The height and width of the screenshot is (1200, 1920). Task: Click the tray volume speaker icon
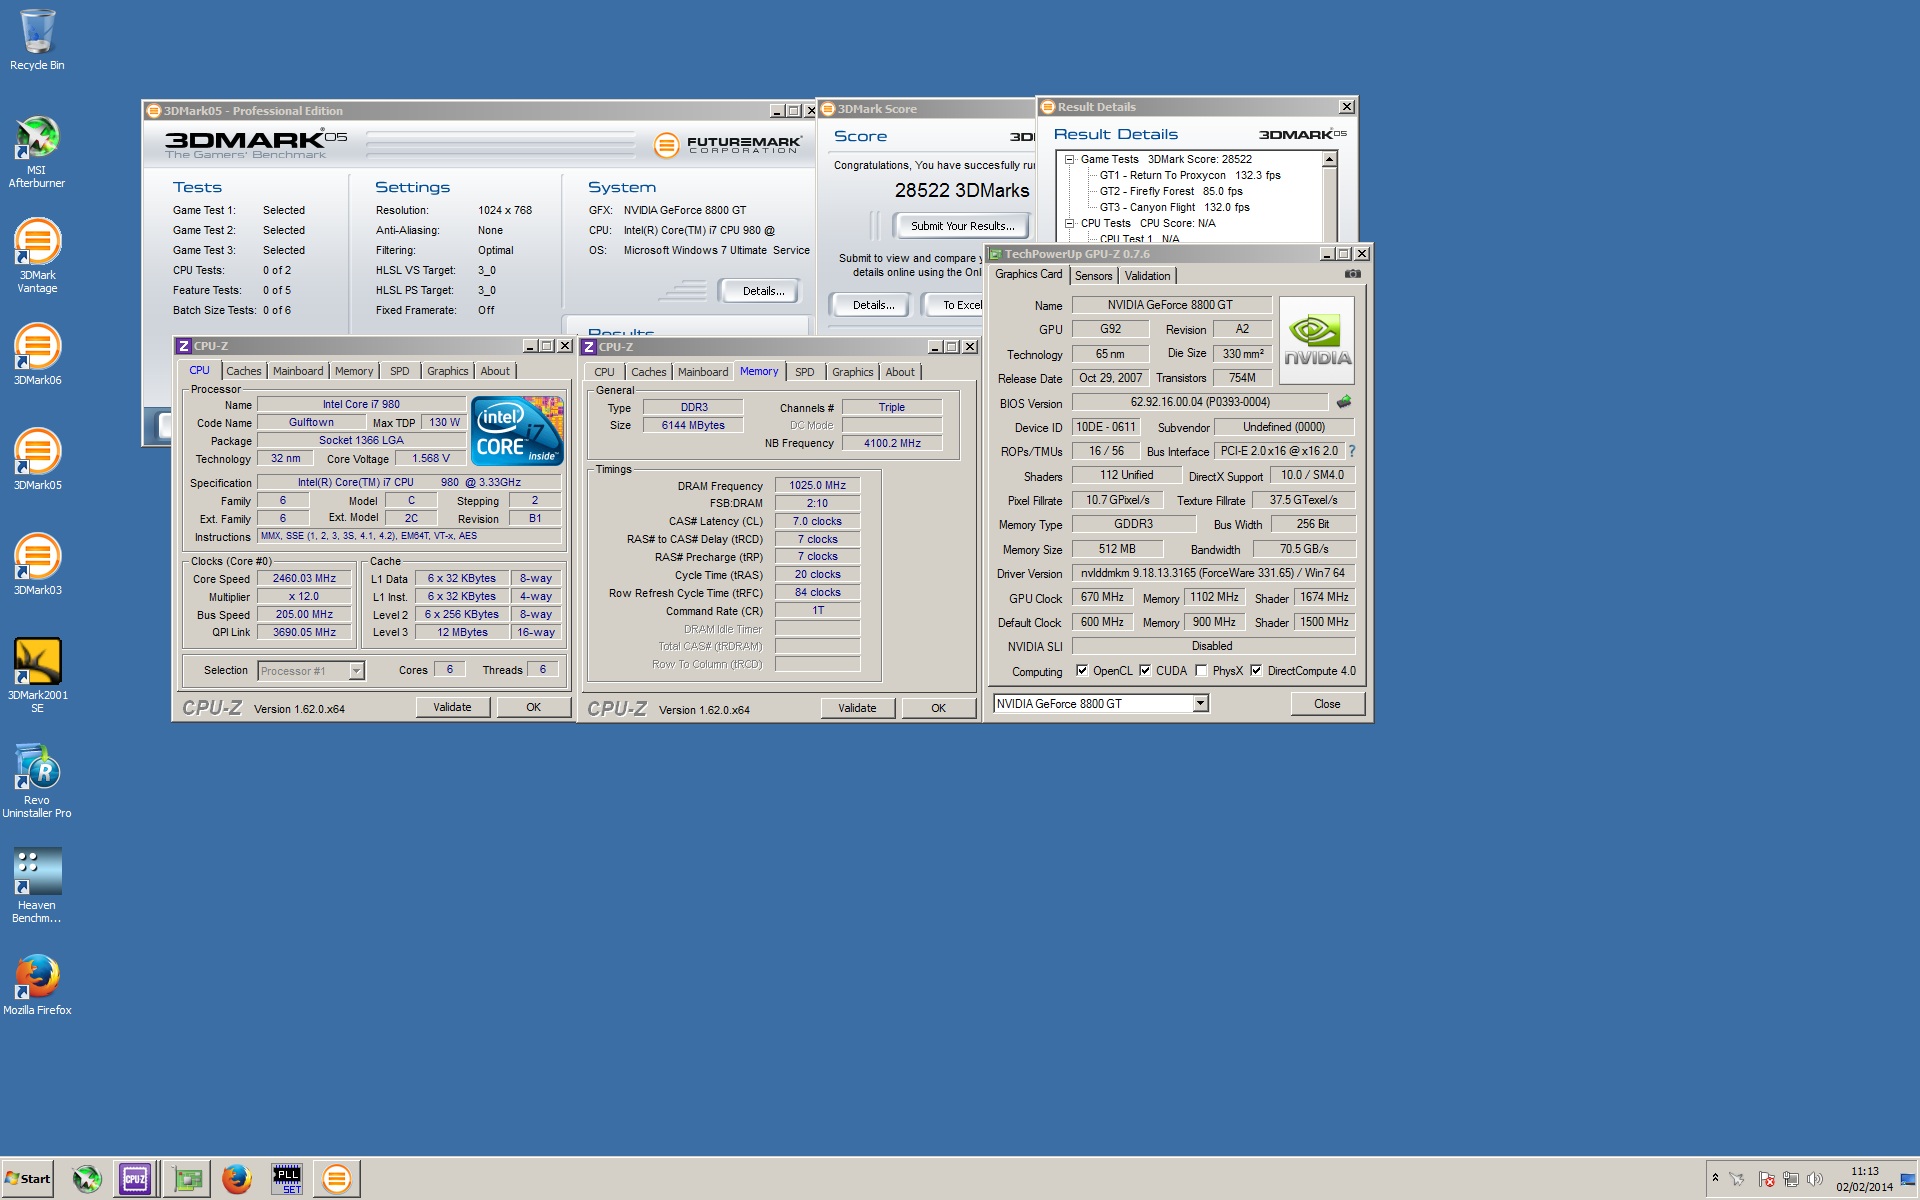click(1814, 1179)
